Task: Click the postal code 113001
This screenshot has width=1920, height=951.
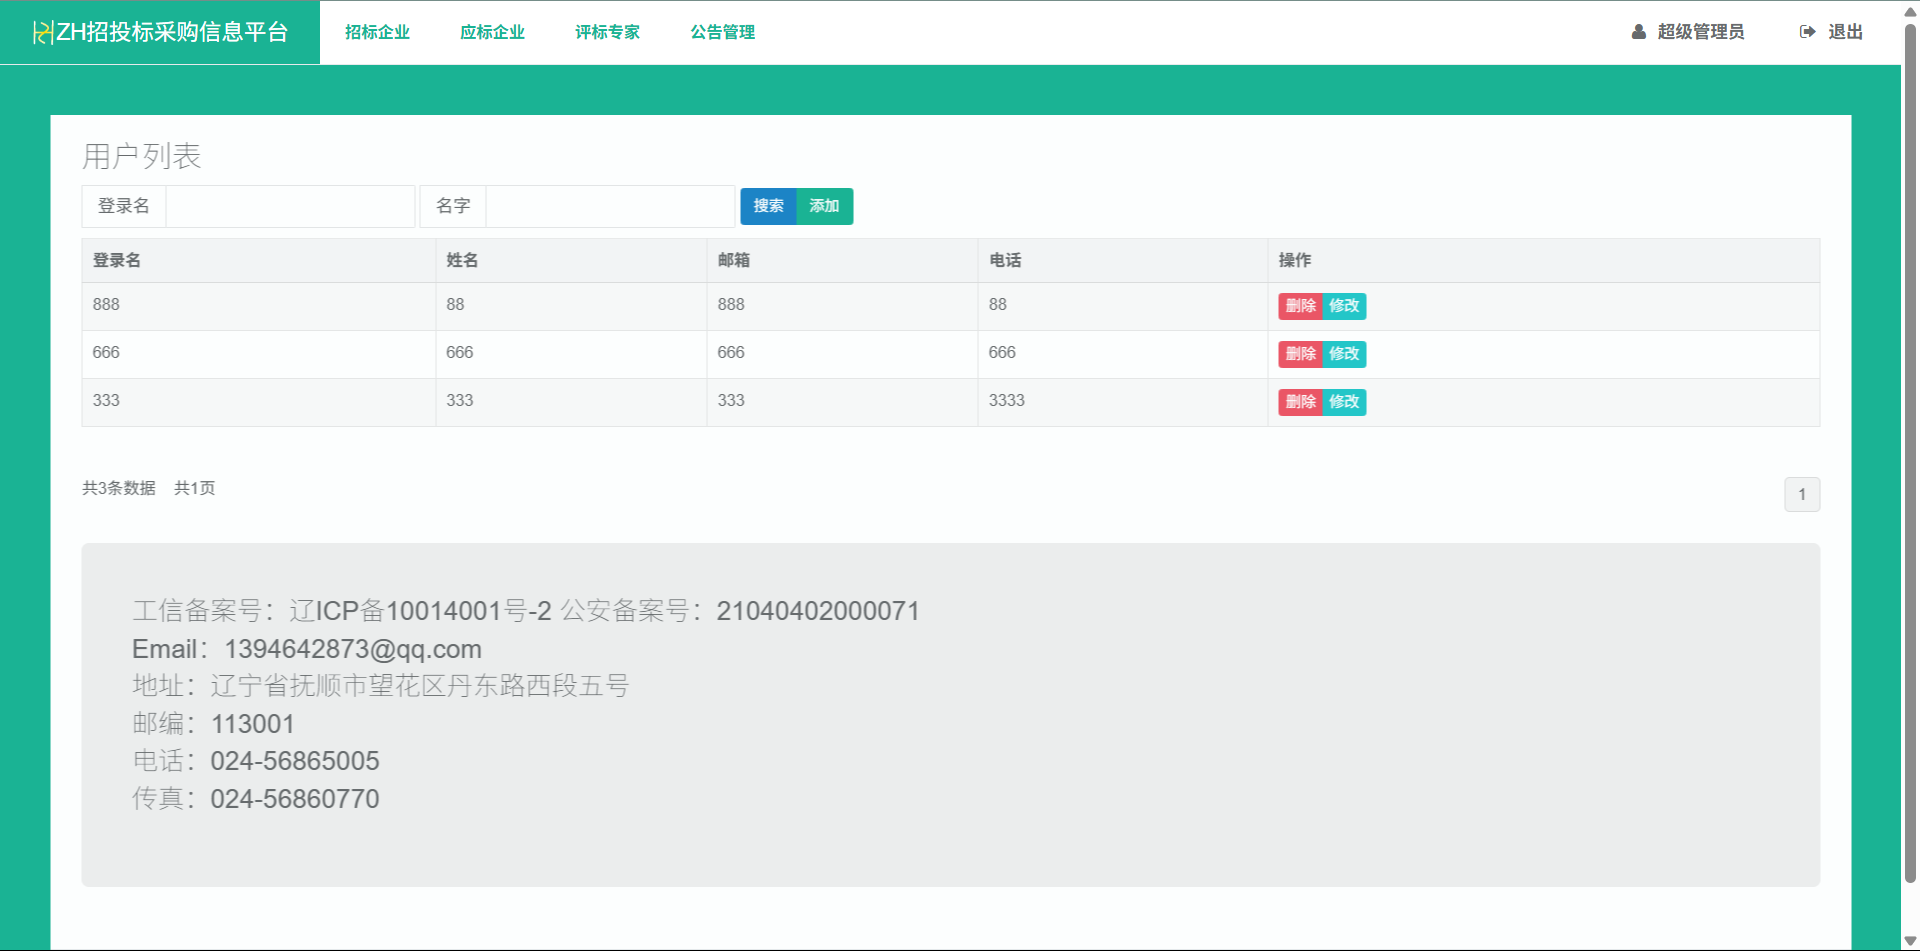Action: (253, 724)
